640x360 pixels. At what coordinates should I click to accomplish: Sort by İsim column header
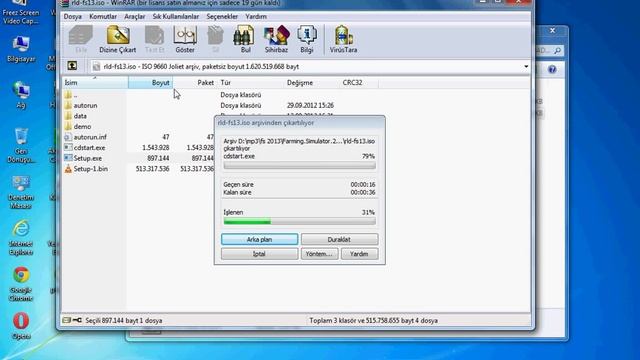tap(95, 82)
